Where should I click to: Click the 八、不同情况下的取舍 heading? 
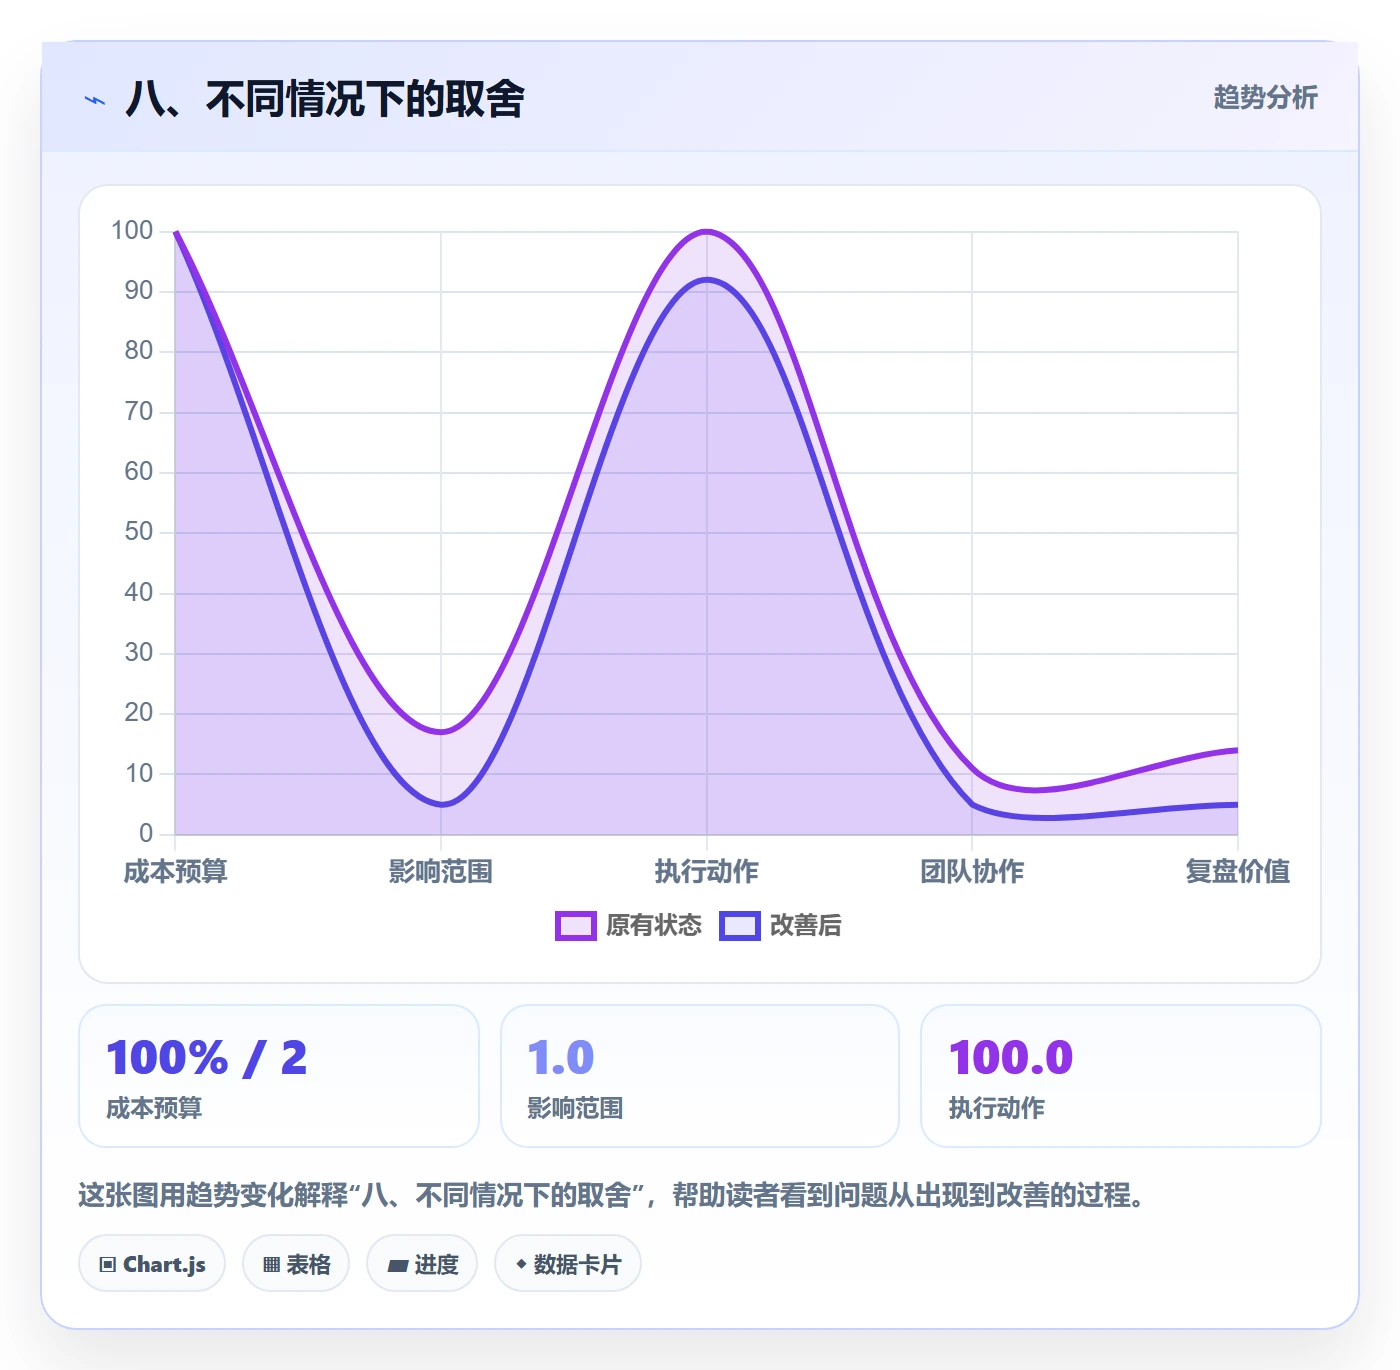point(325,99)
